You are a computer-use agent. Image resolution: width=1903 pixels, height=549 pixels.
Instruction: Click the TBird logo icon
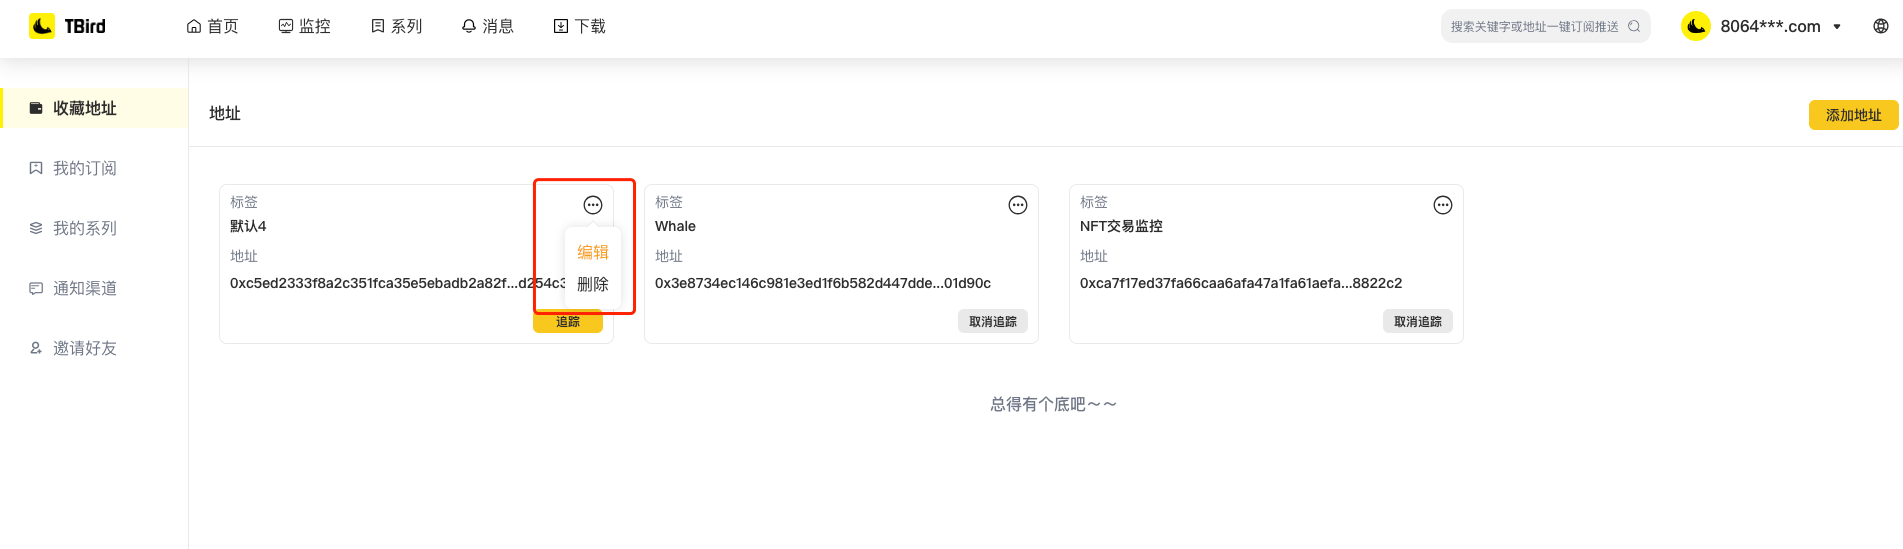tap(42, 26)
